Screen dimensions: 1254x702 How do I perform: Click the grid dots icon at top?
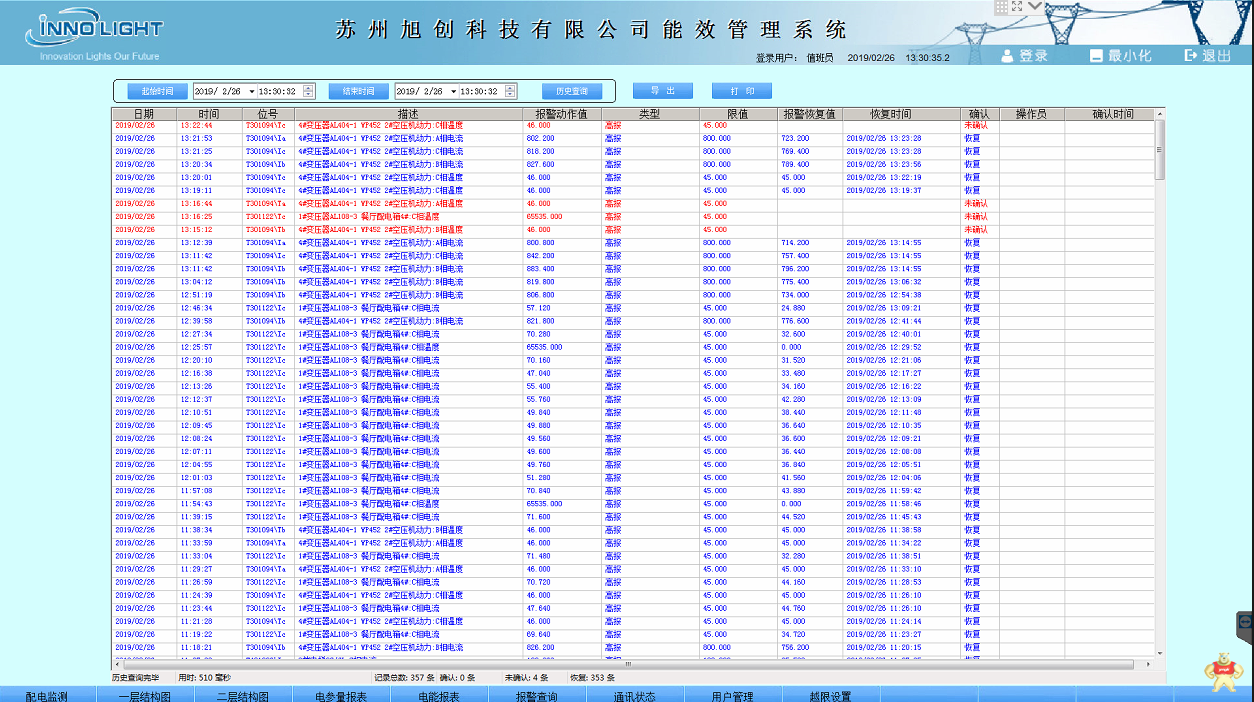1001,6
